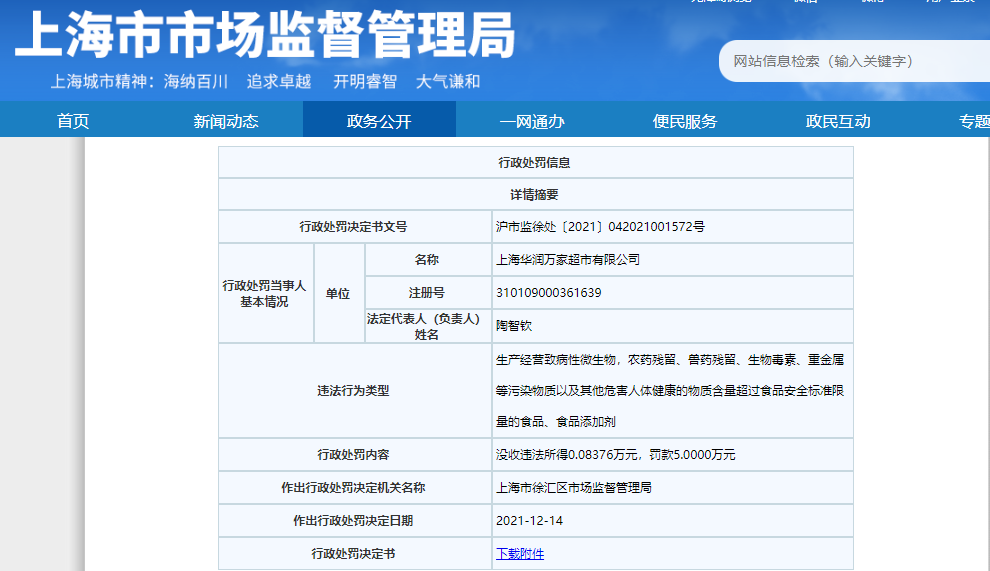This screenshot has height=571, width=990.
Task: Click the 上海市市场监督管理局 site title
Action: (x=265, y=34)
